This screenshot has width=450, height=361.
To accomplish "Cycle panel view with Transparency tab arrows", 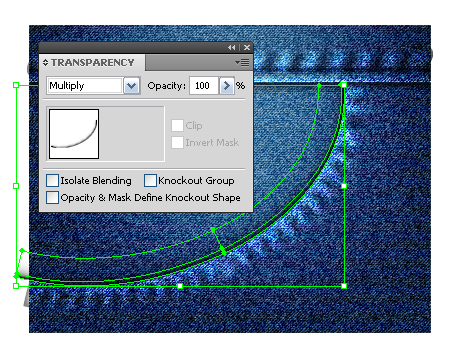I will click(46, 62).
